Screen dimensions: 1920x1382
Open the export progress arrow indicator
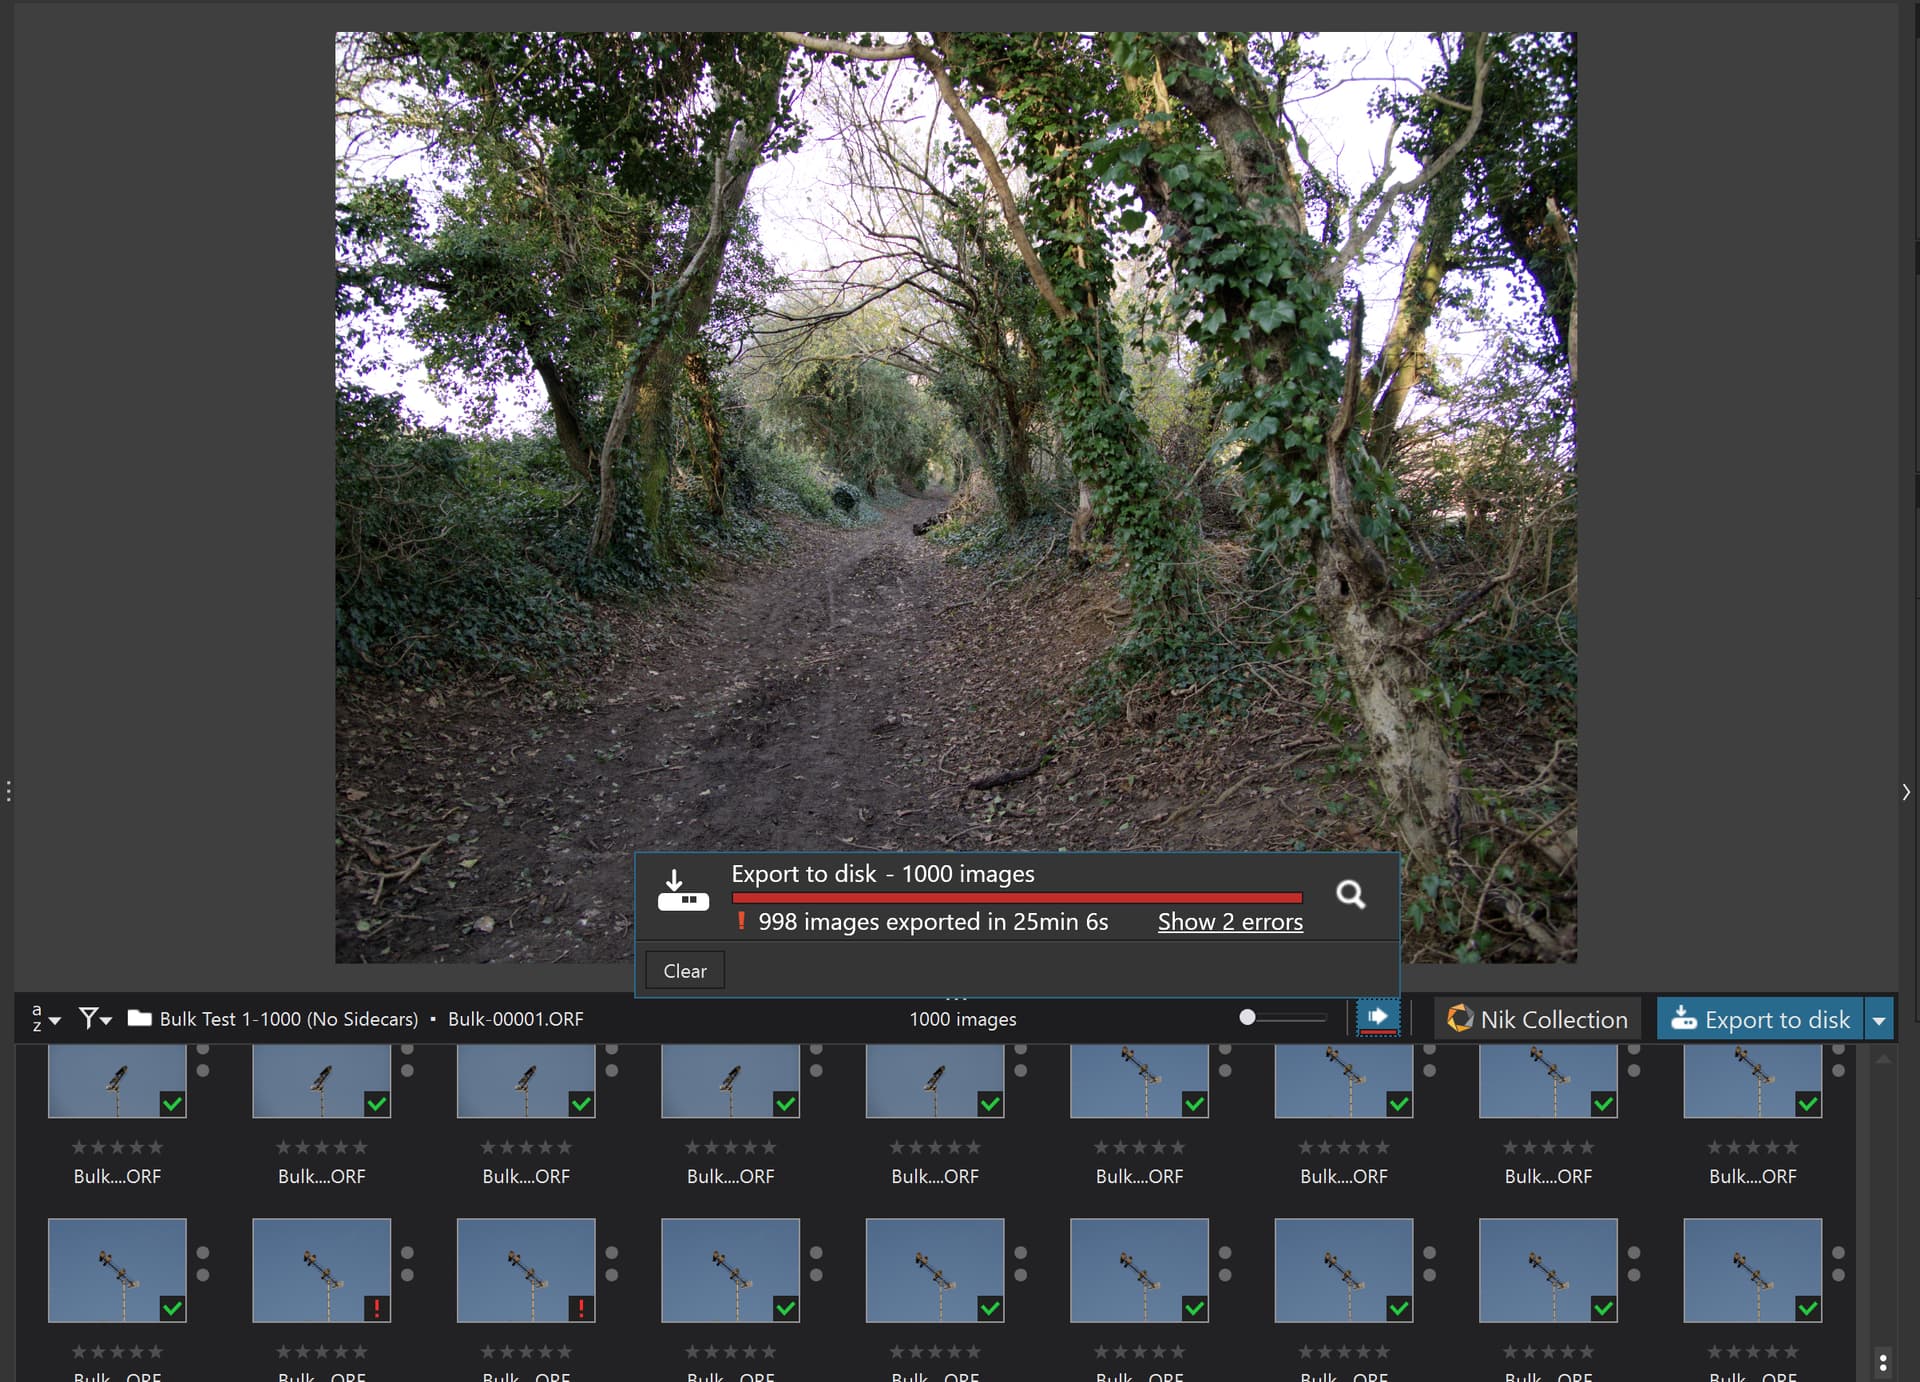(x=1377, y=1018)
